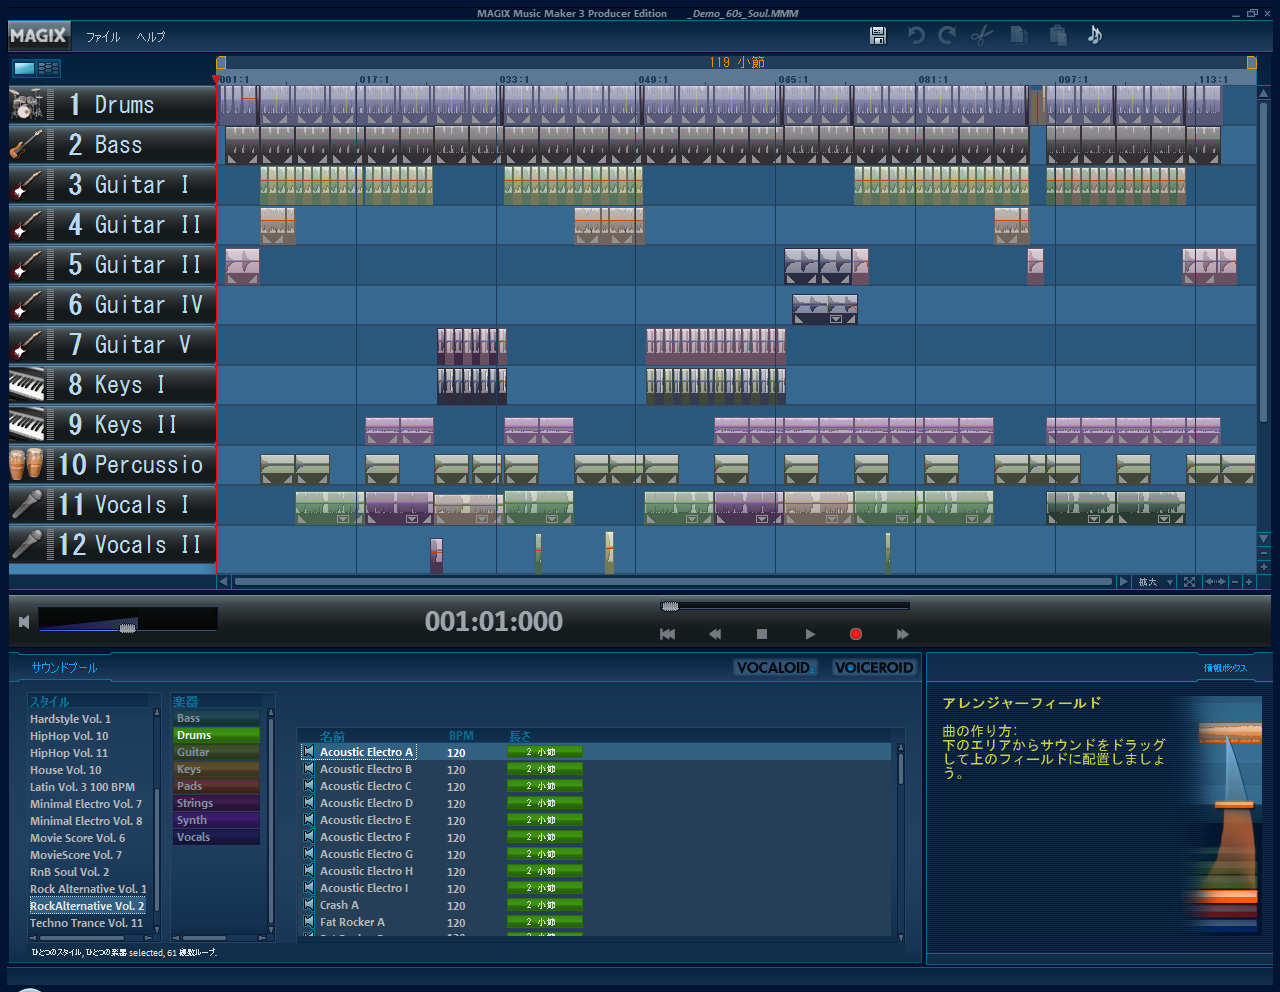
Task: Click the horizontal zoom out minus button
Action: (1235, 581)
